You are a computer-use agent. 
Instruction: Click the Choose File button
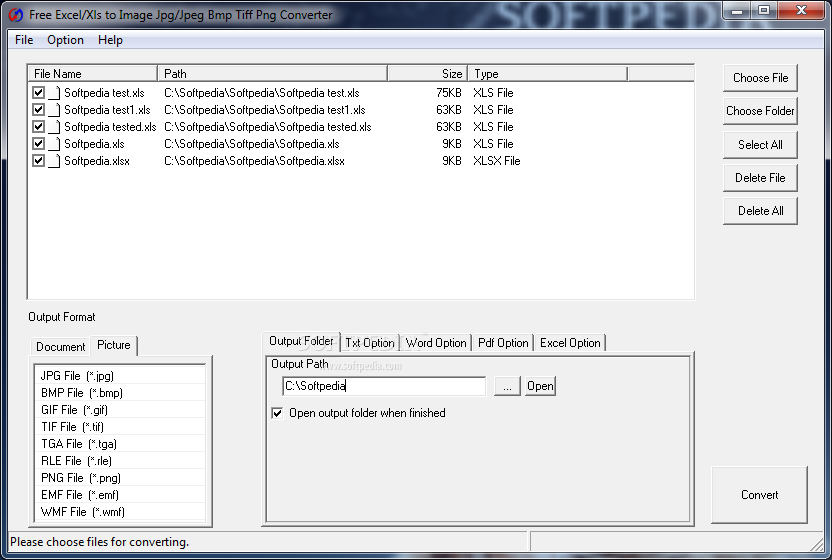click(760, 78)
